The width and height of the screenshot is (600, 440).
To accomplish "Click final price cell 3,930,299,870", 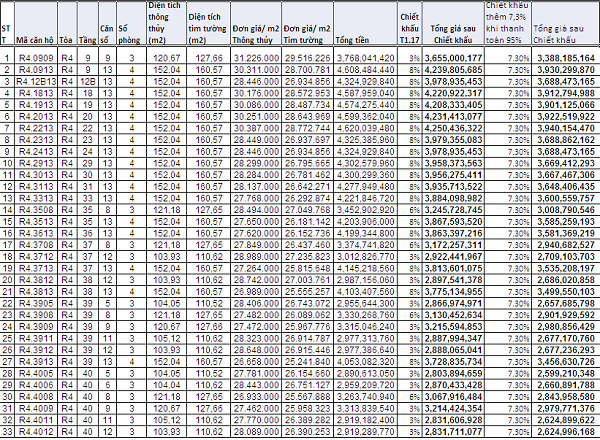I will pyautogui.click(x=566, y=70).
